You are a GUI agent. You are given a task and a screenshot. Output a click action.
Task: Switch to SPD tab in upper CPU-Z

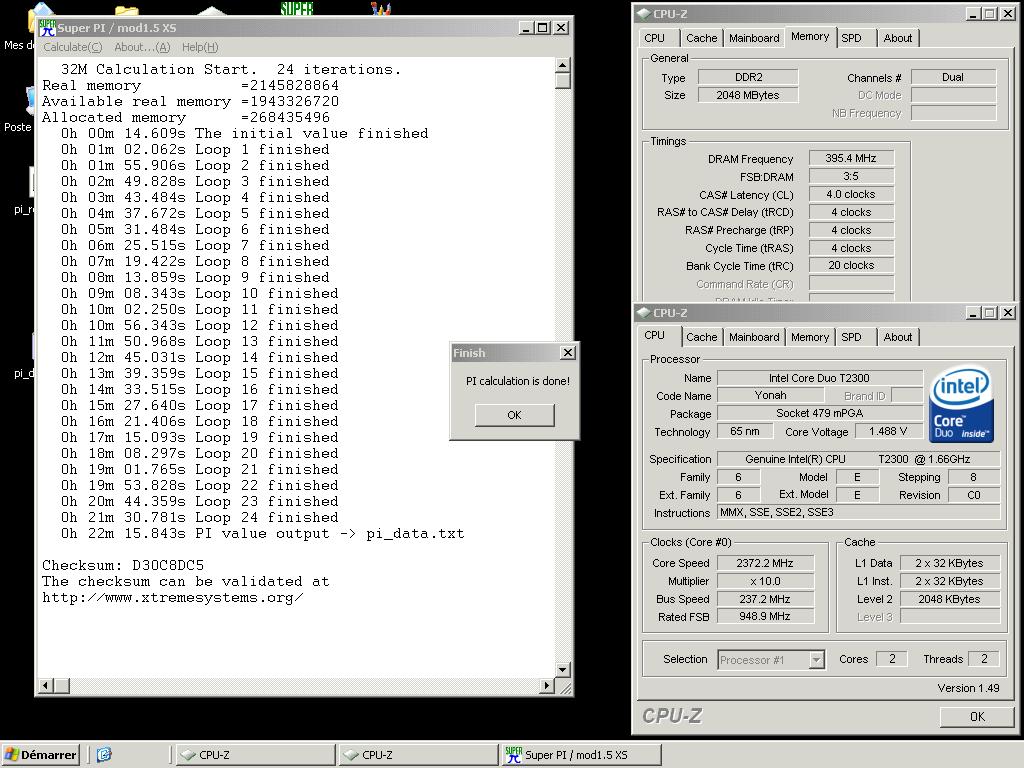pos(851,38)
